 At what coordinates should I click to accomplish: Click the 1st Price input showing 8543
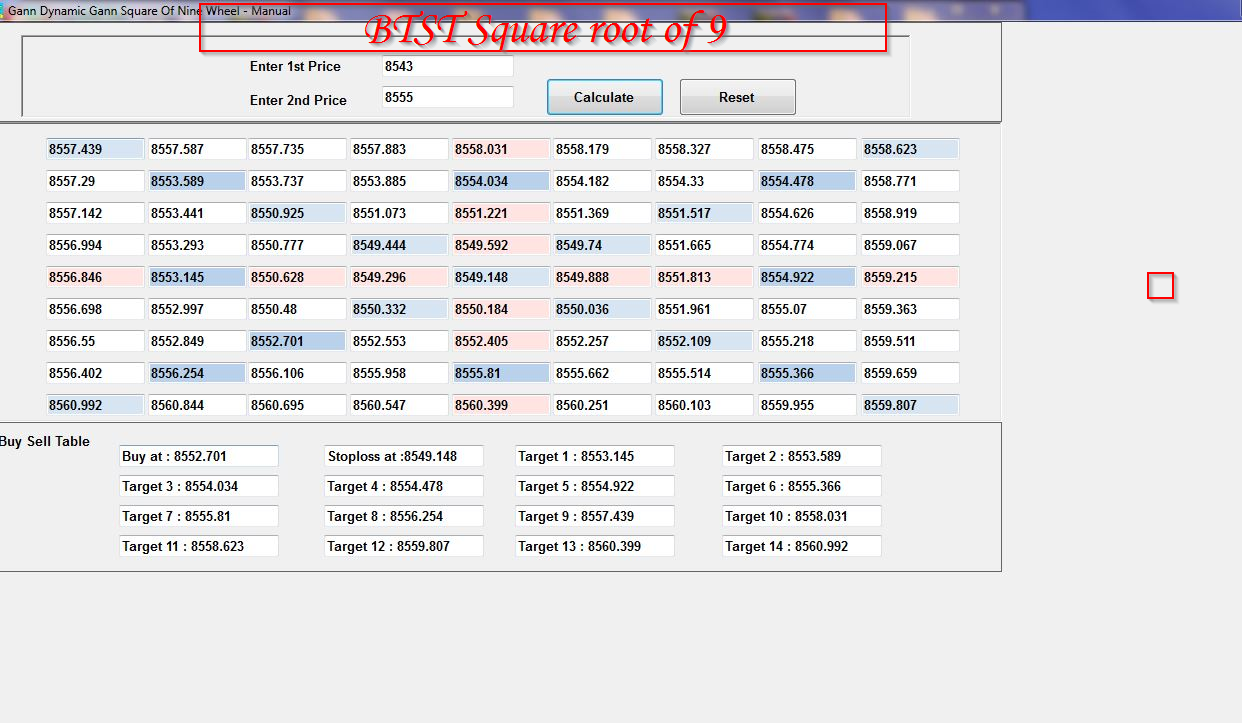[x=446, y=66]
